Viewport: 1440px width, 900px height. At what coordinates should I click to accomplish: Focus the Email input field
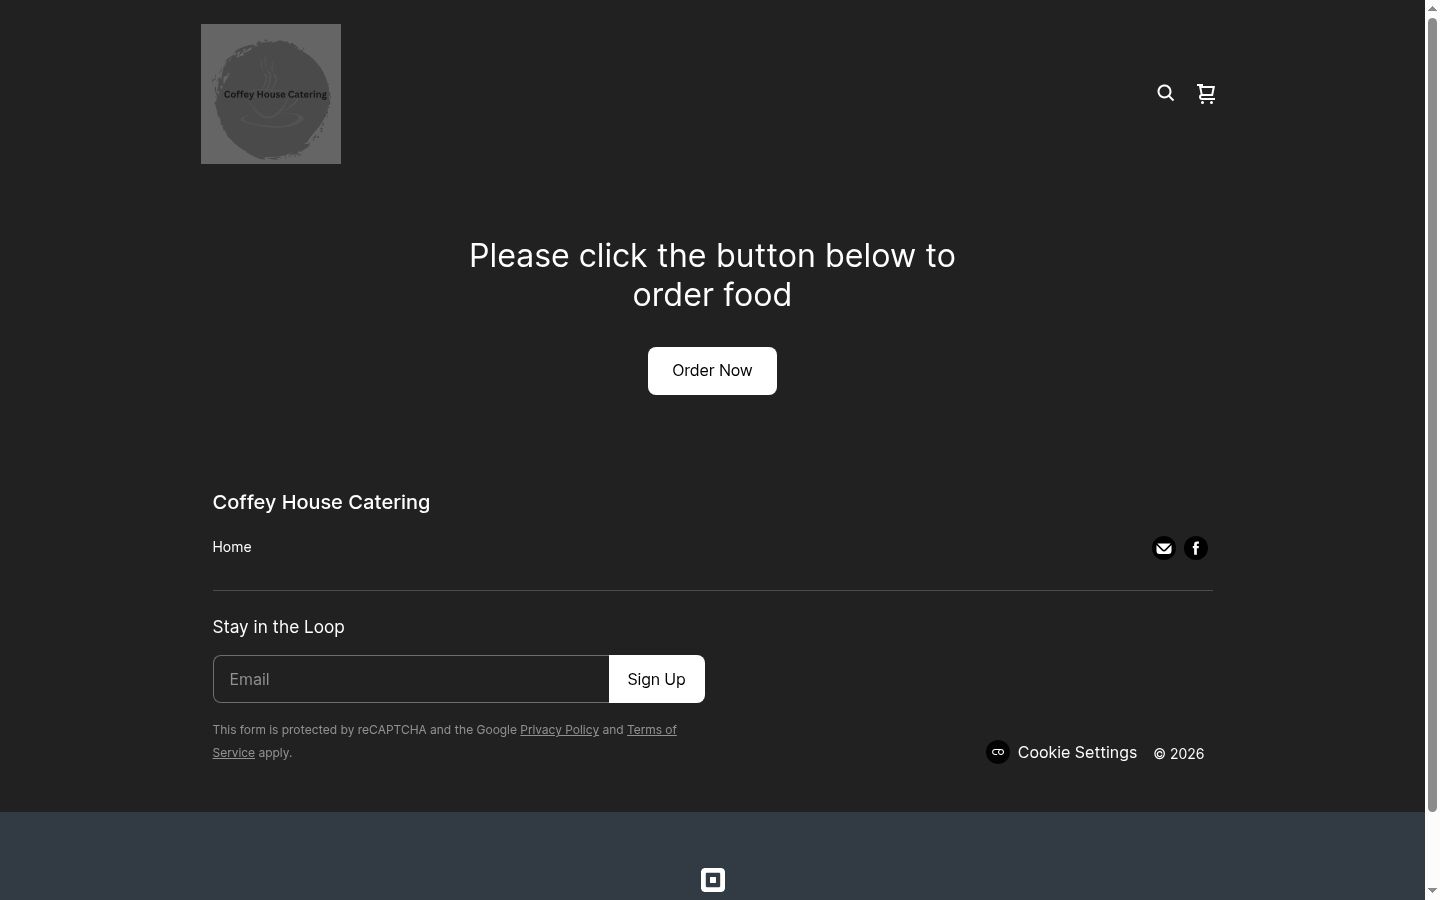(x=411, y=679)
